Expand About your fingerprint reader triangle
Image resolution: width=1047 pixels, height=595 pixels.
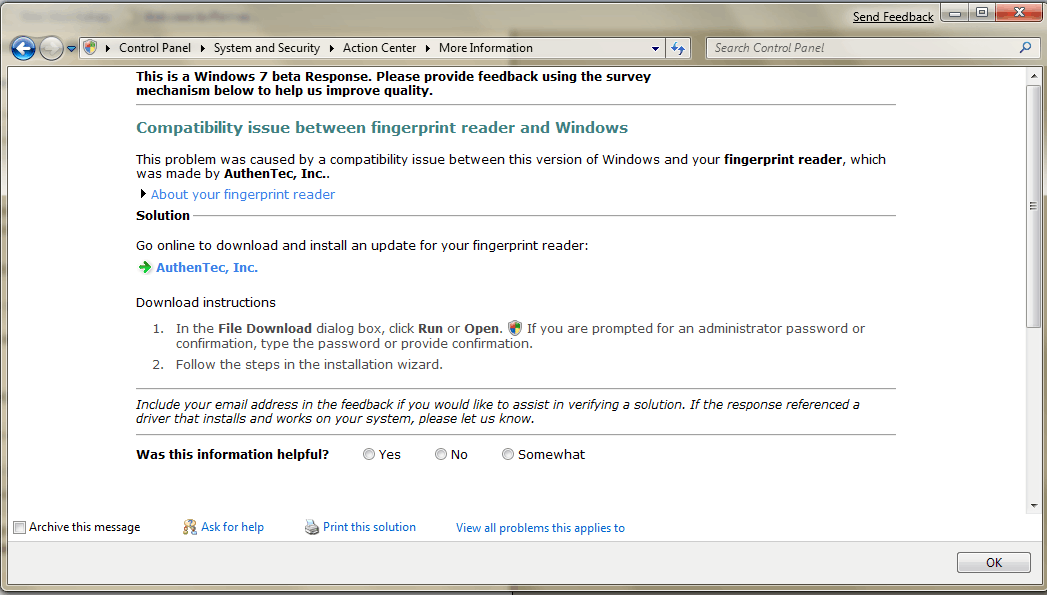(143, 194)
